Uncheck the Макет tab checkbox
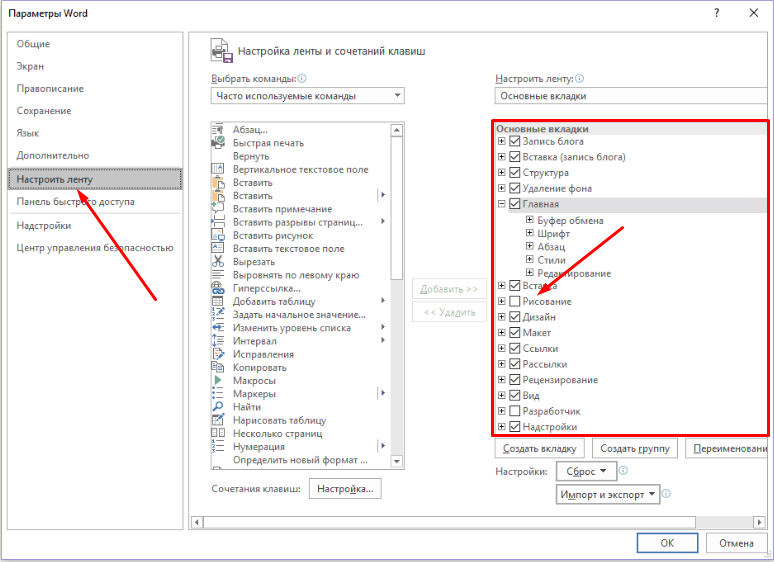The image size is (774, 562). point(515,333)
